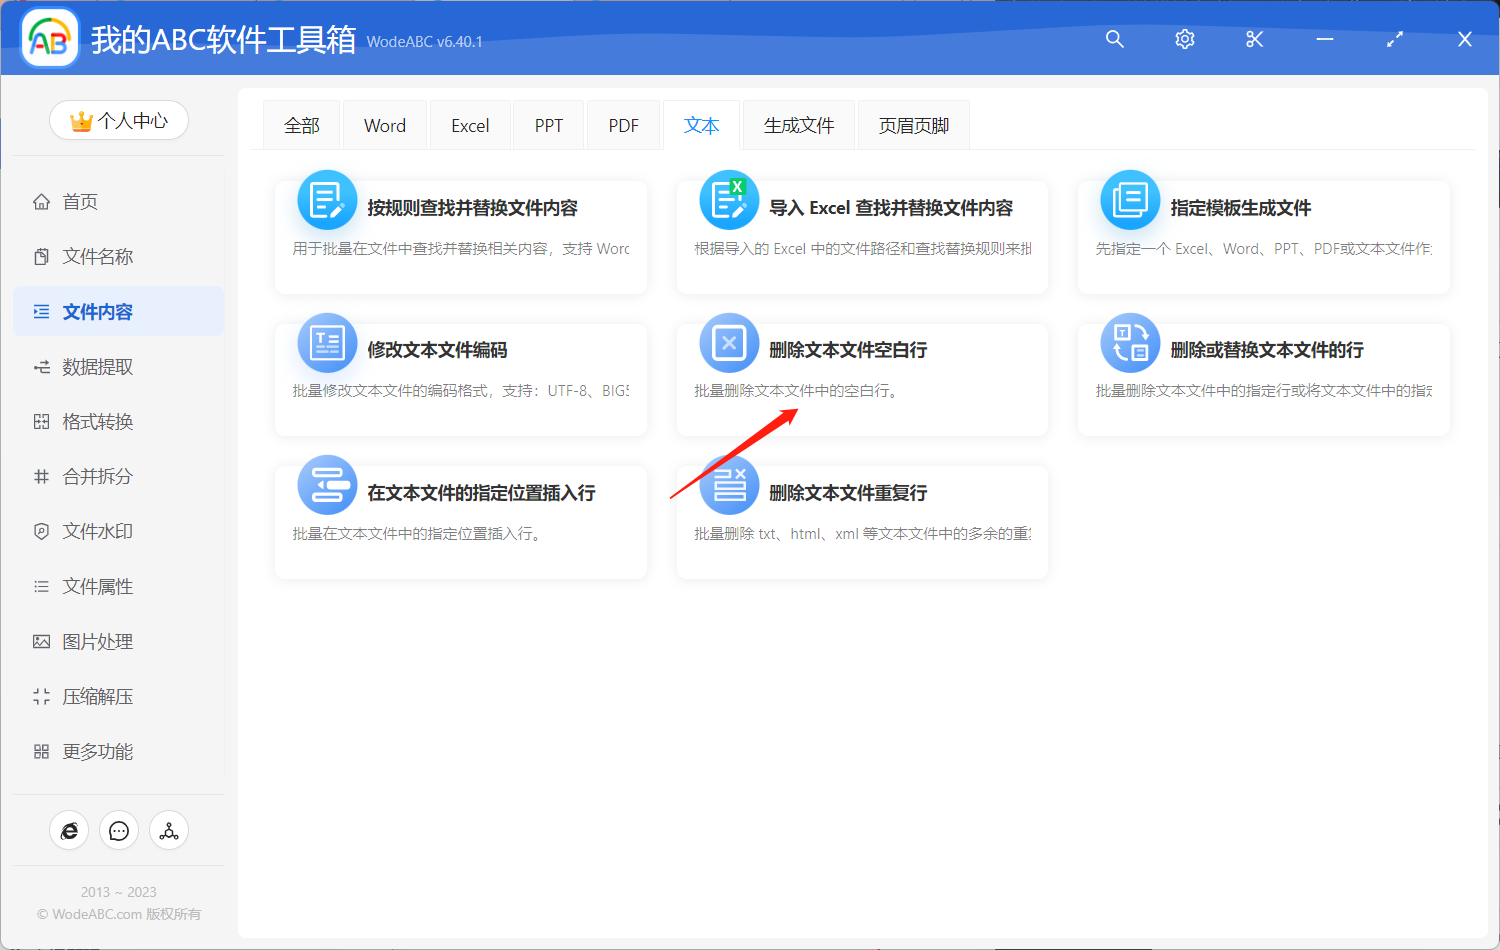1500x950 pixels.
Task: Launch the 指定模板生成文件 tool icon
Action: [1129, 200]
